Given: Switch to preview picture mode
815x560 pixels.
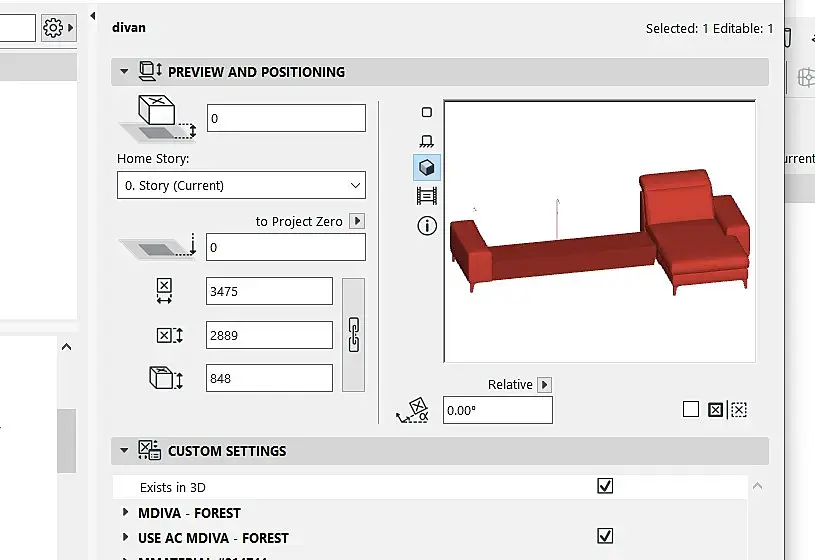Looking at the screenshot, I should (427, 196).
